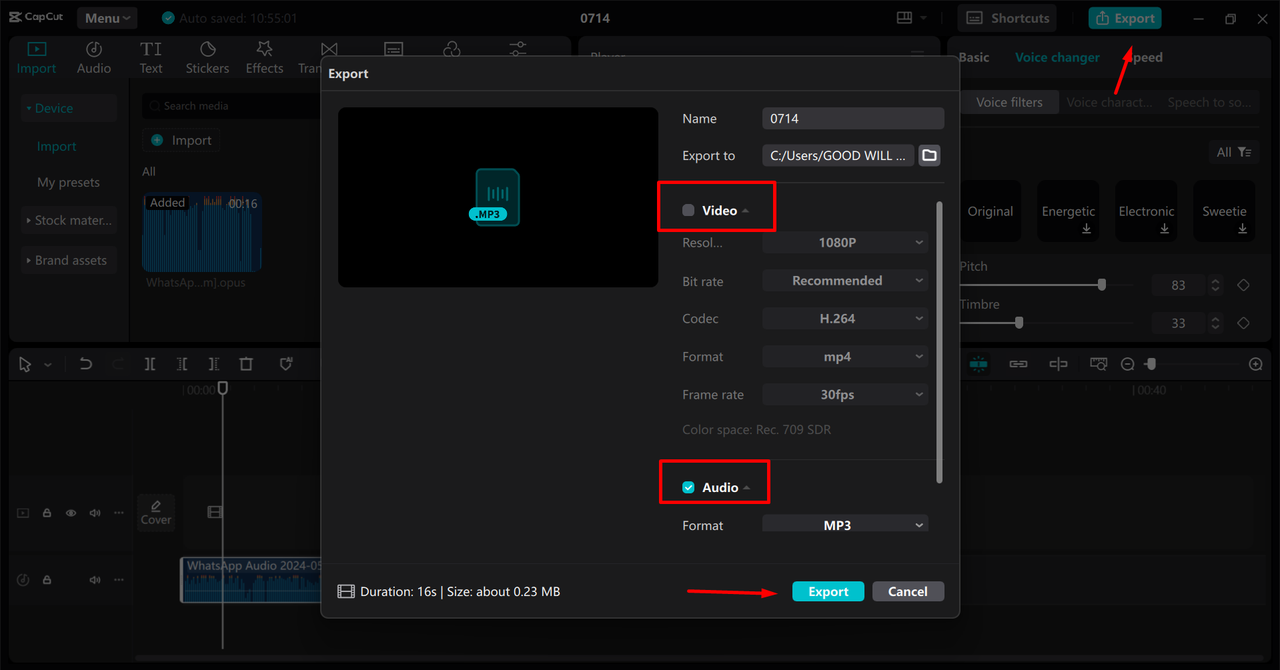Click the Name field containing 0714

click(853, 118)
